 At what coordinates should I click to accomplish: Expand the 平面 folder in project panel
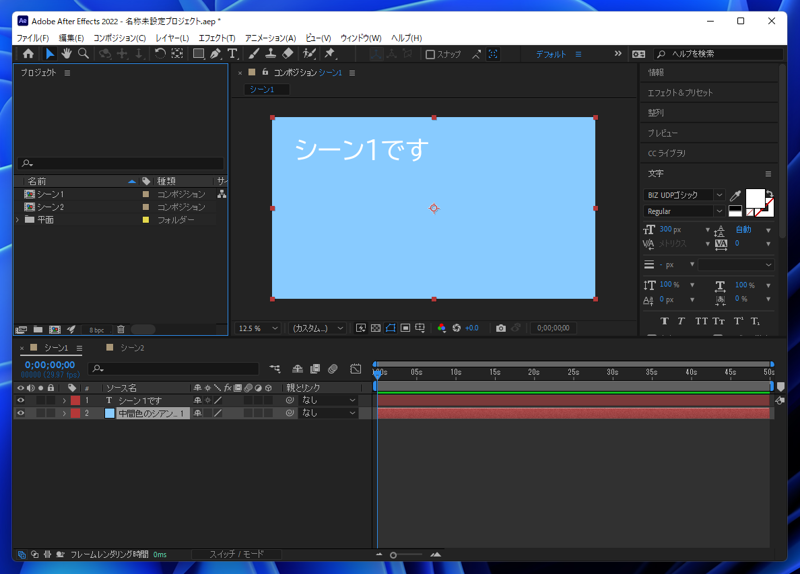[x=18, y=220]
